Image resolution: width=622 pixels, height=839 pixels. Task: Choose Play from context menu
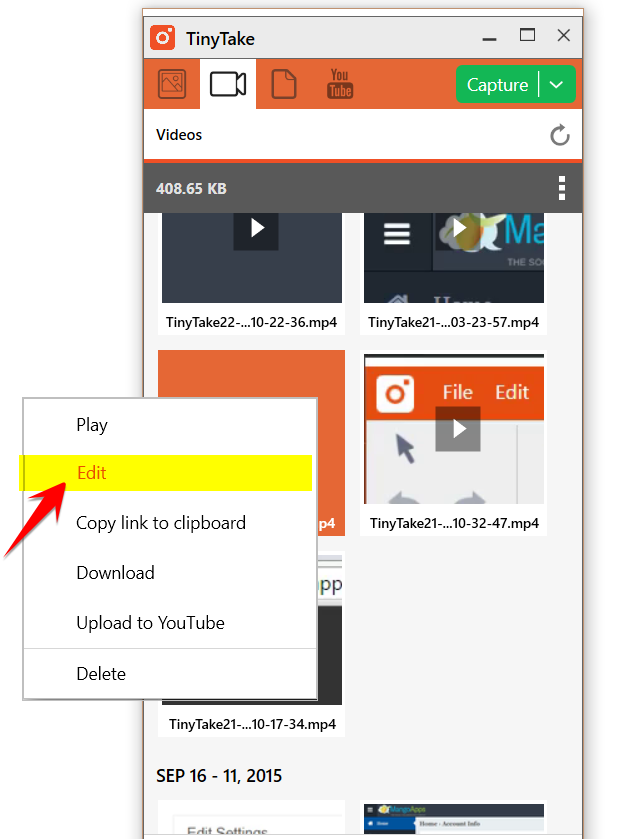pyautogui.click(x=170, y=425)
